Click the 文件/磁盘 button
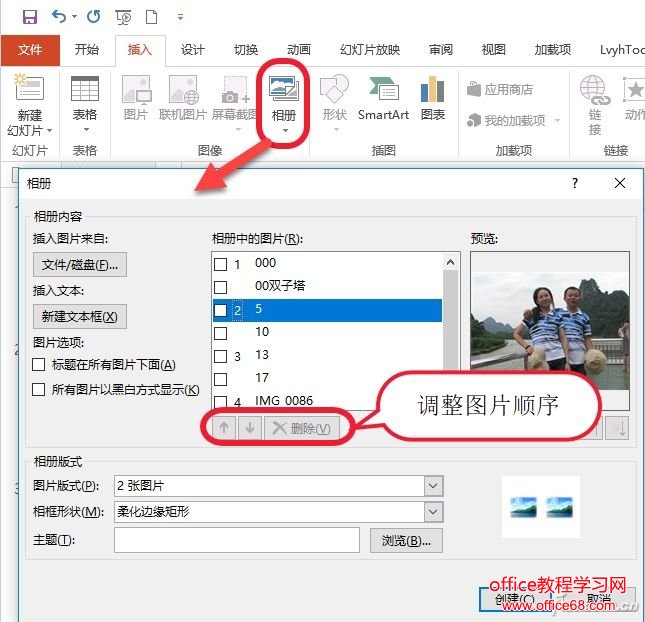This screenshot has width=645, height=622. click(80, 265)
